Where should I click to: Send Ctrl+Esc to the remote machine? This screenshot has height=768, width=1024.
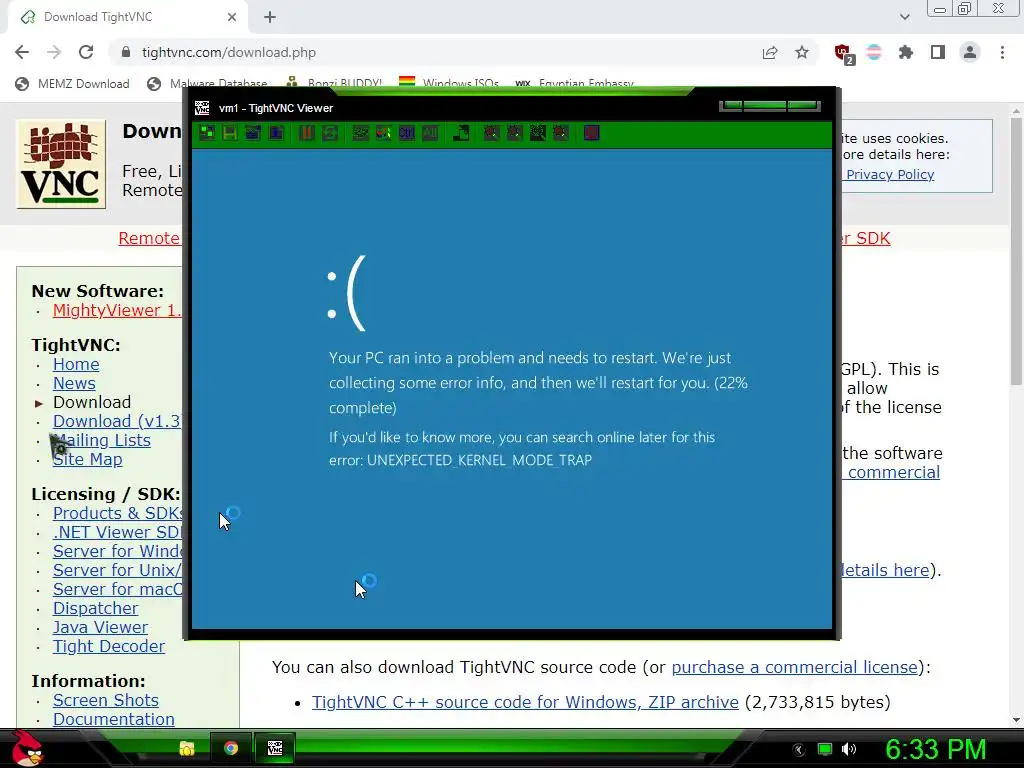[383, 133]
